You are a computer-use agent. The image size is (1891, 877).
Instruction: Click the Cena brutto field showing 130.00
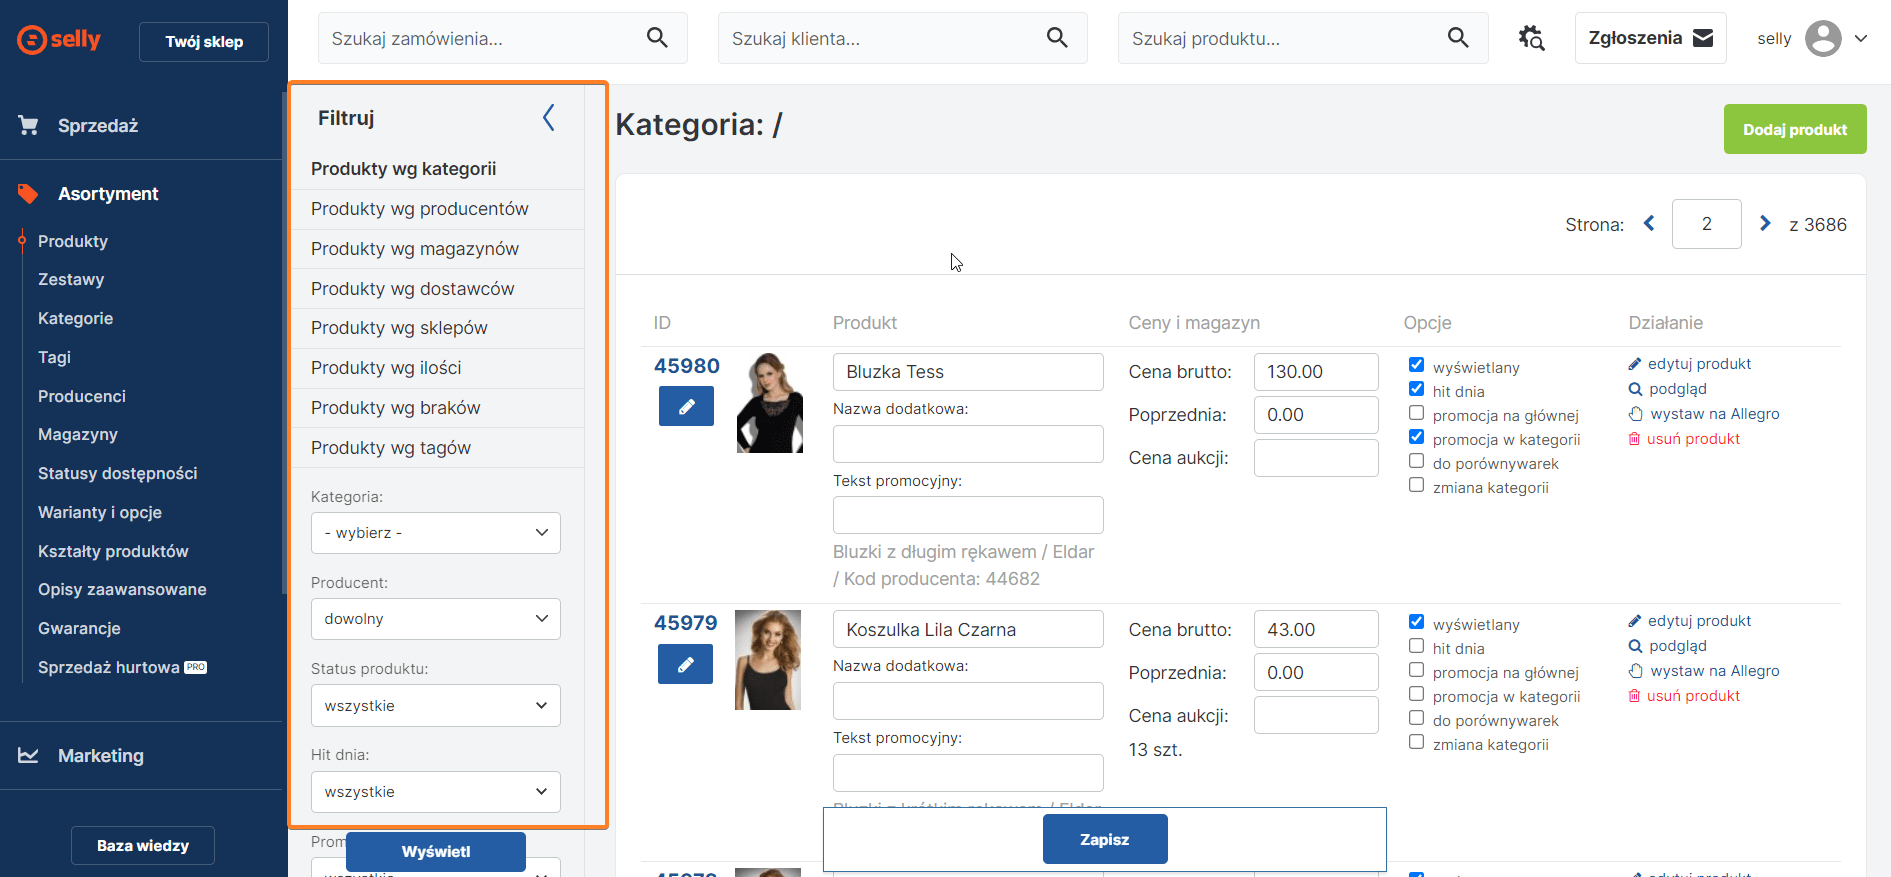coord(1315,372)
